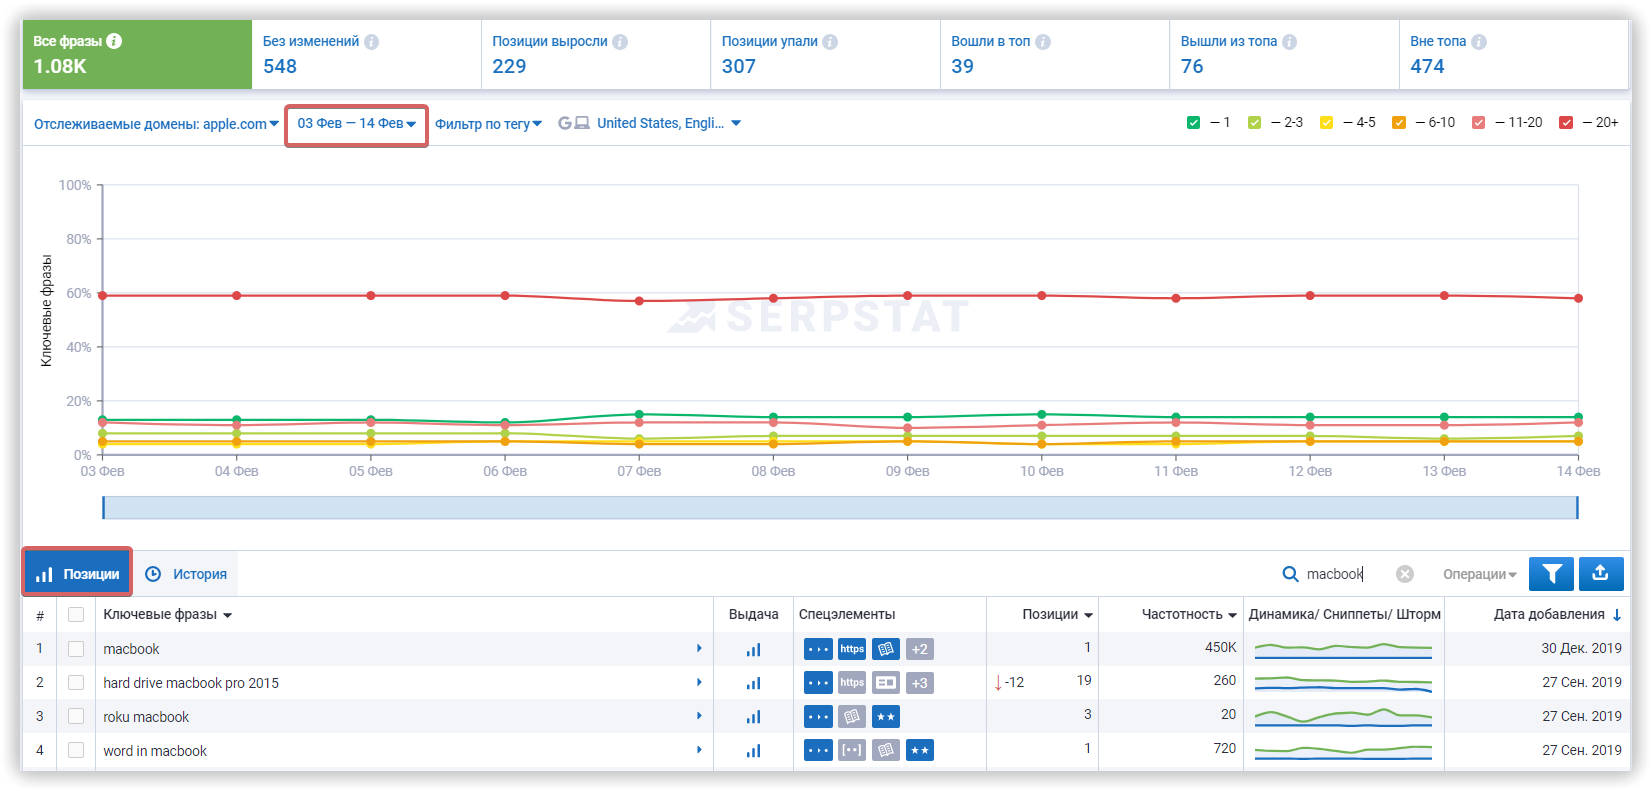This screenshot has height=791, width=1652.
Task: Click the dynamics sparkline for roku macbook
Action: [x=1343, y=717]
